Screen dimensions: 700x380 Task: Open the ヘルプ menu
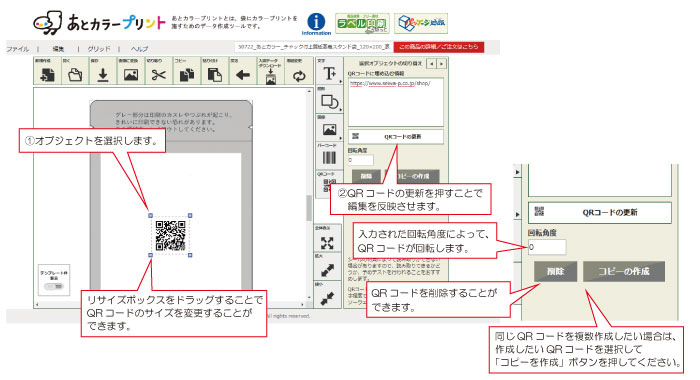(139, 49)
